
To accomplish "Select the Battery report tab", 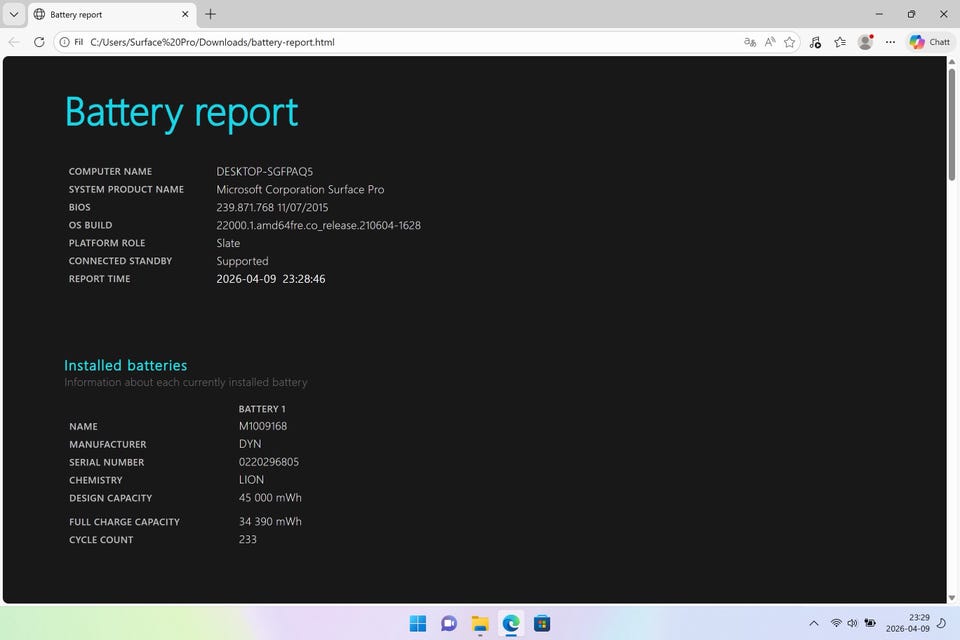I will pos(100,15).
